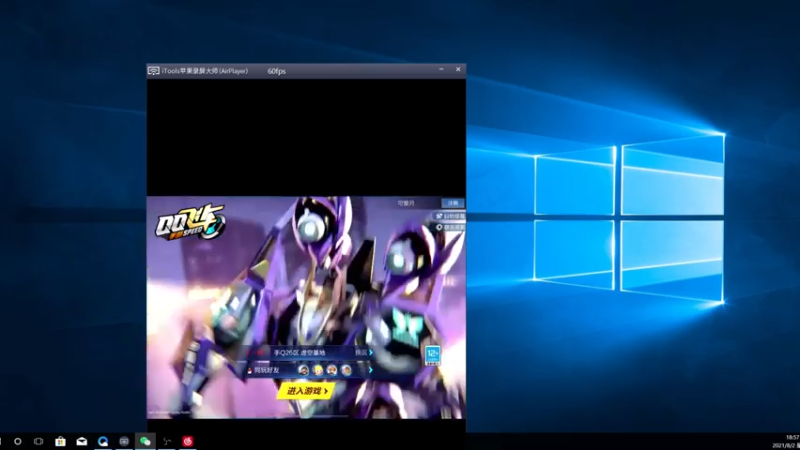
Task: Click the AirPlayer icon in title bar
Action: 154,71
